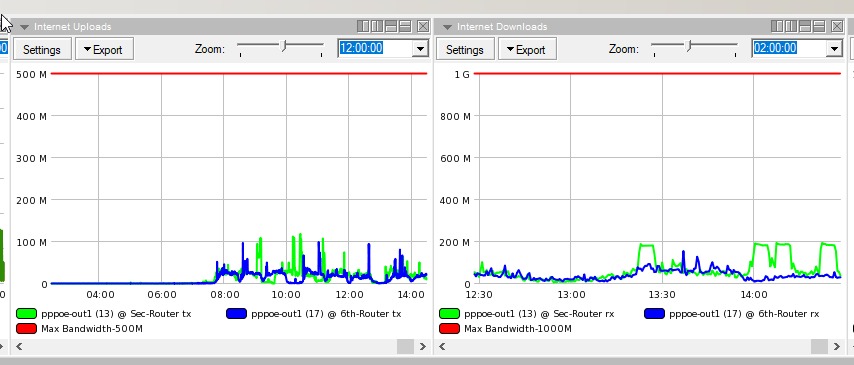Open Export menu in Internet Downloads

pyautogui.click(x=527, y=50)
